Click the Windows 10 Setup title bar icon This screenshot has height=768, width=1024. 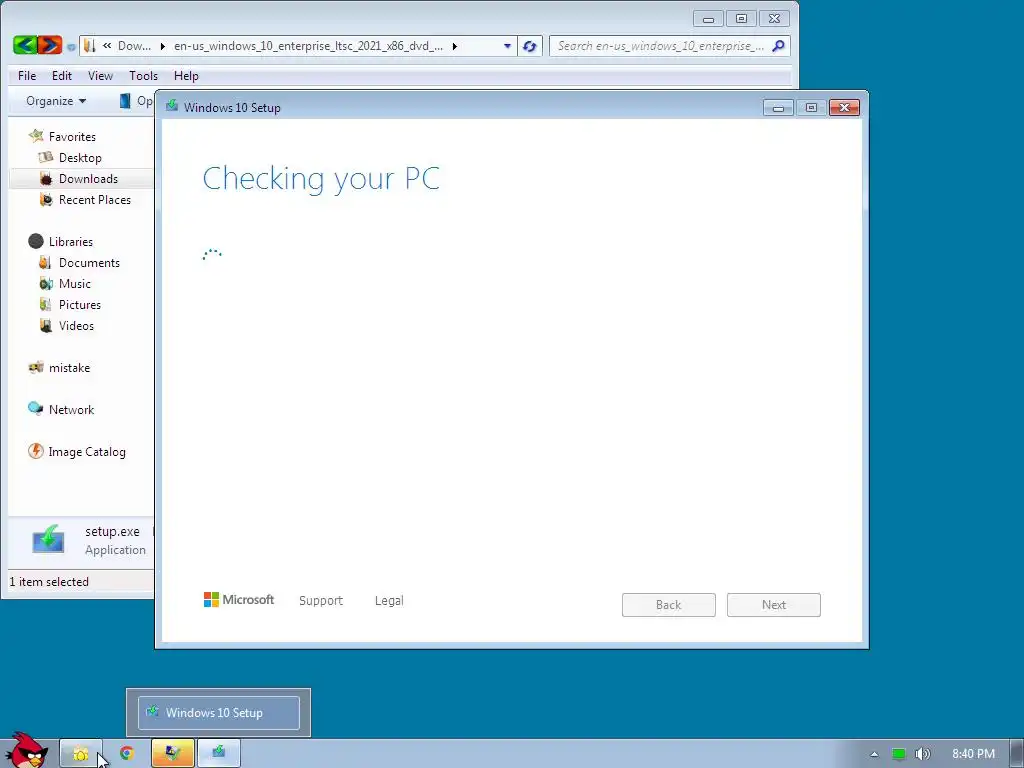[x=172, y=106]
